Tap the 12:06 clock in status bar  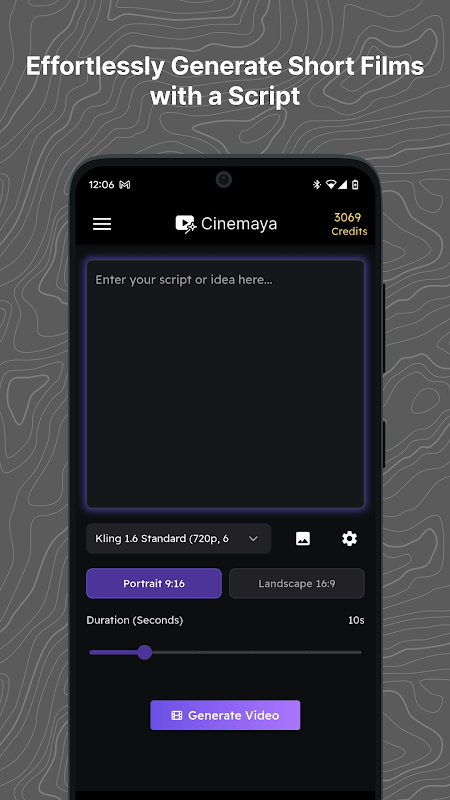point(102,185)
